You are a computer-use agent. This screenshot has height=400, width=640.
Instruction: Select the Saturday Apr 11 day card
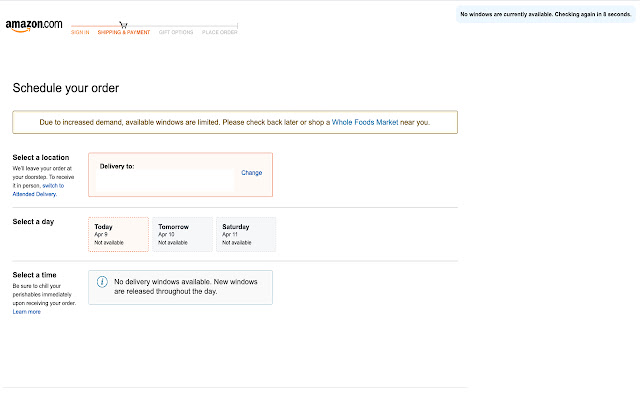pos(246,234)
